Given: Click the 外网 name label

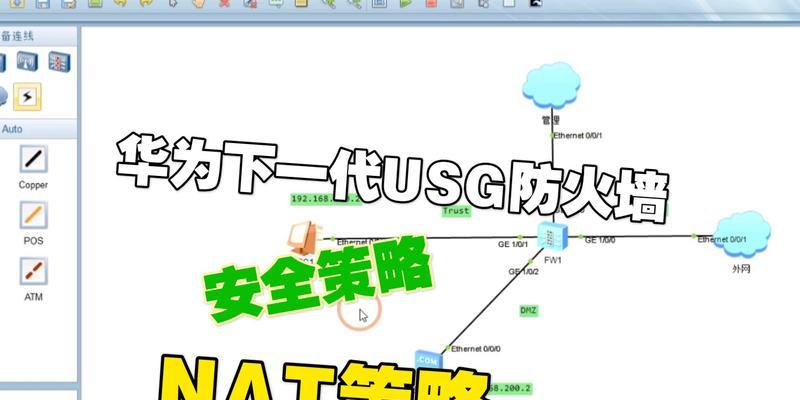Looking at the screenshot, I should coord(741,269).
